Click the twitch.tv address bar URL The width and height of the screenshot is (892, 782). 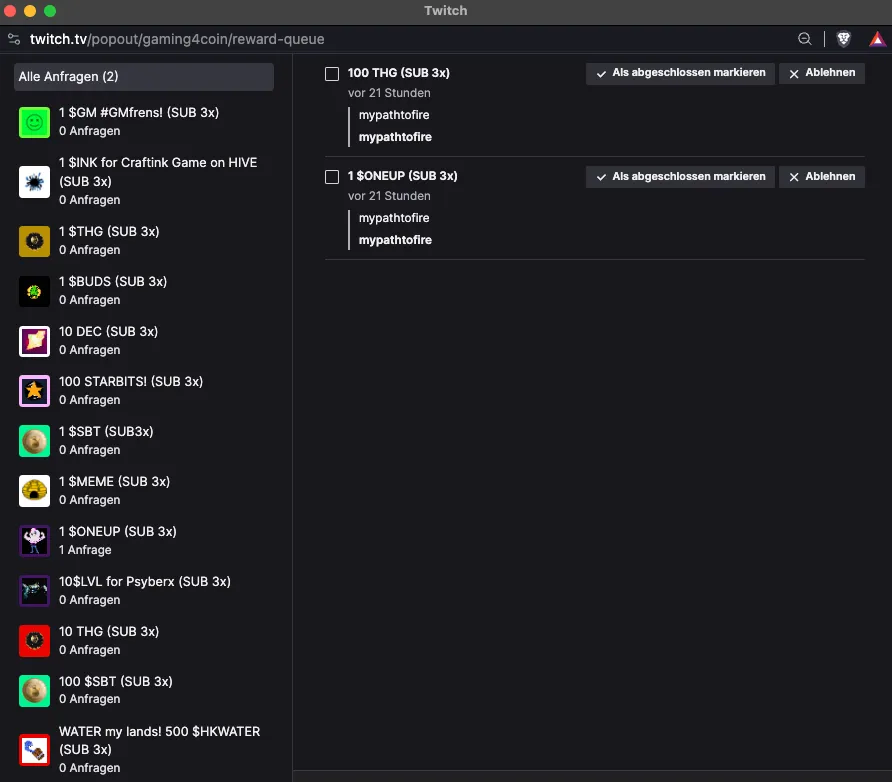pyautogui.click(x=177, y=39)
